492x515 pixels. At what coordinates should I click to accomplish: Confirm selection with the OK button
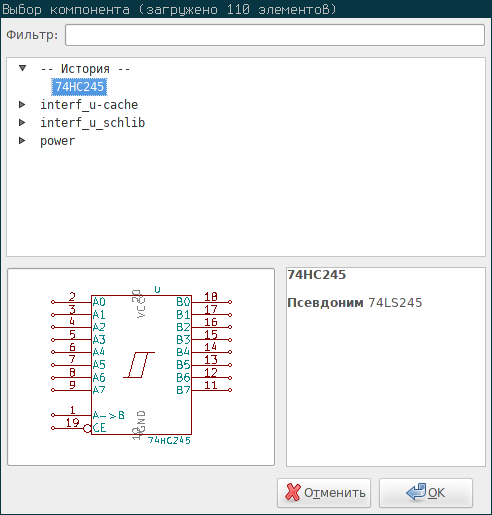pyautogui.click(x=426, y=493)
